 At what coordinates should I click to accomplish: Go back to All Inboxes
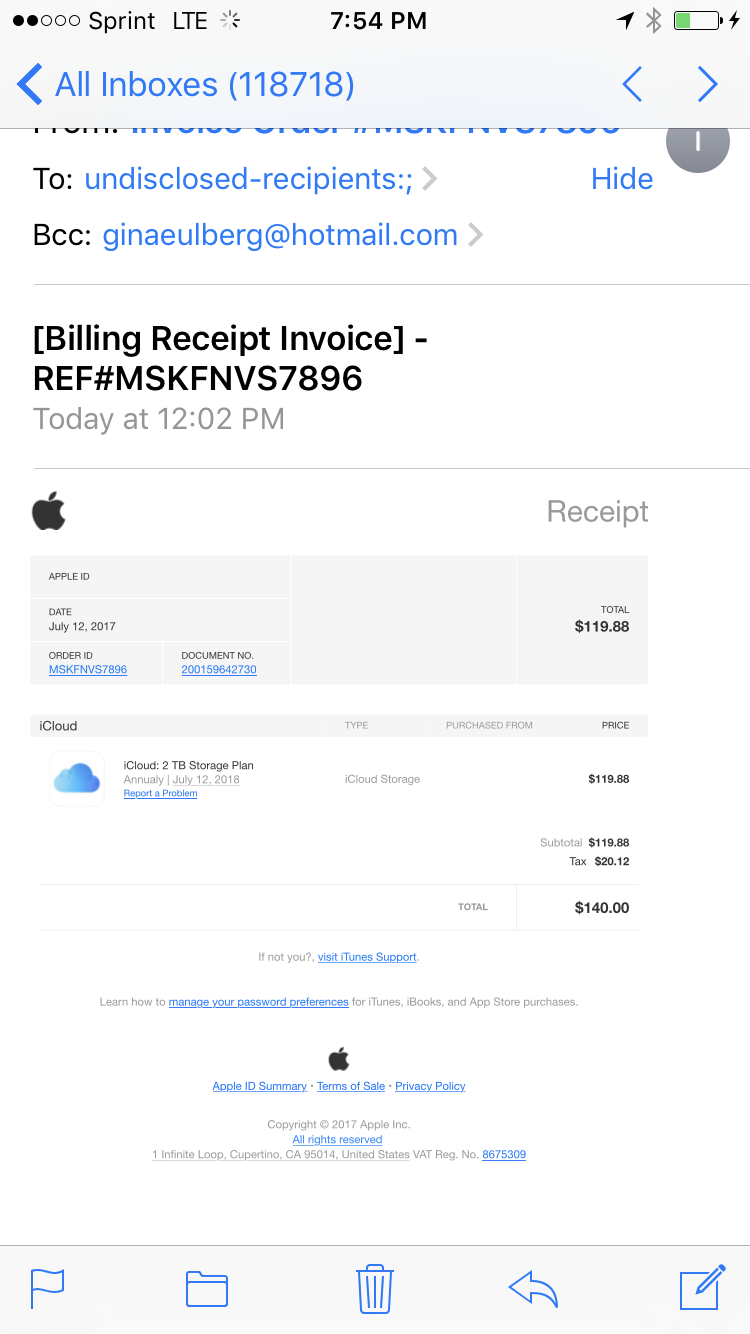186,85
